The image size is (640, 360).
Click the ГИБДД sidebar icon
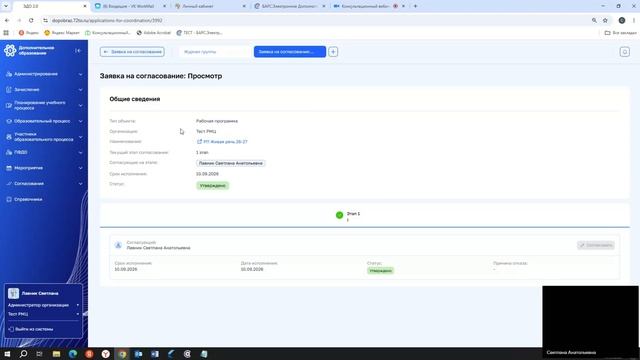click(x=9, y=152)
